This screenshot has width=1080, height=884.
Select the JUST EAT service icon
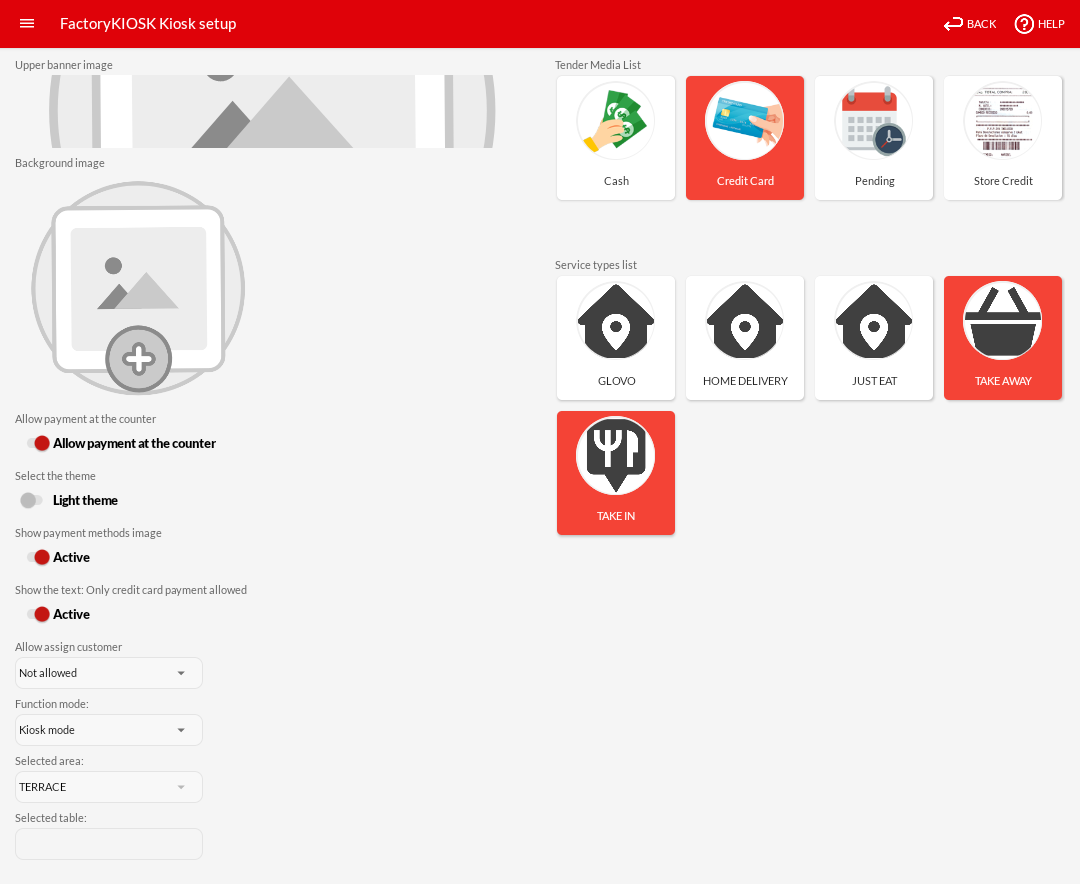coord(874,322)
